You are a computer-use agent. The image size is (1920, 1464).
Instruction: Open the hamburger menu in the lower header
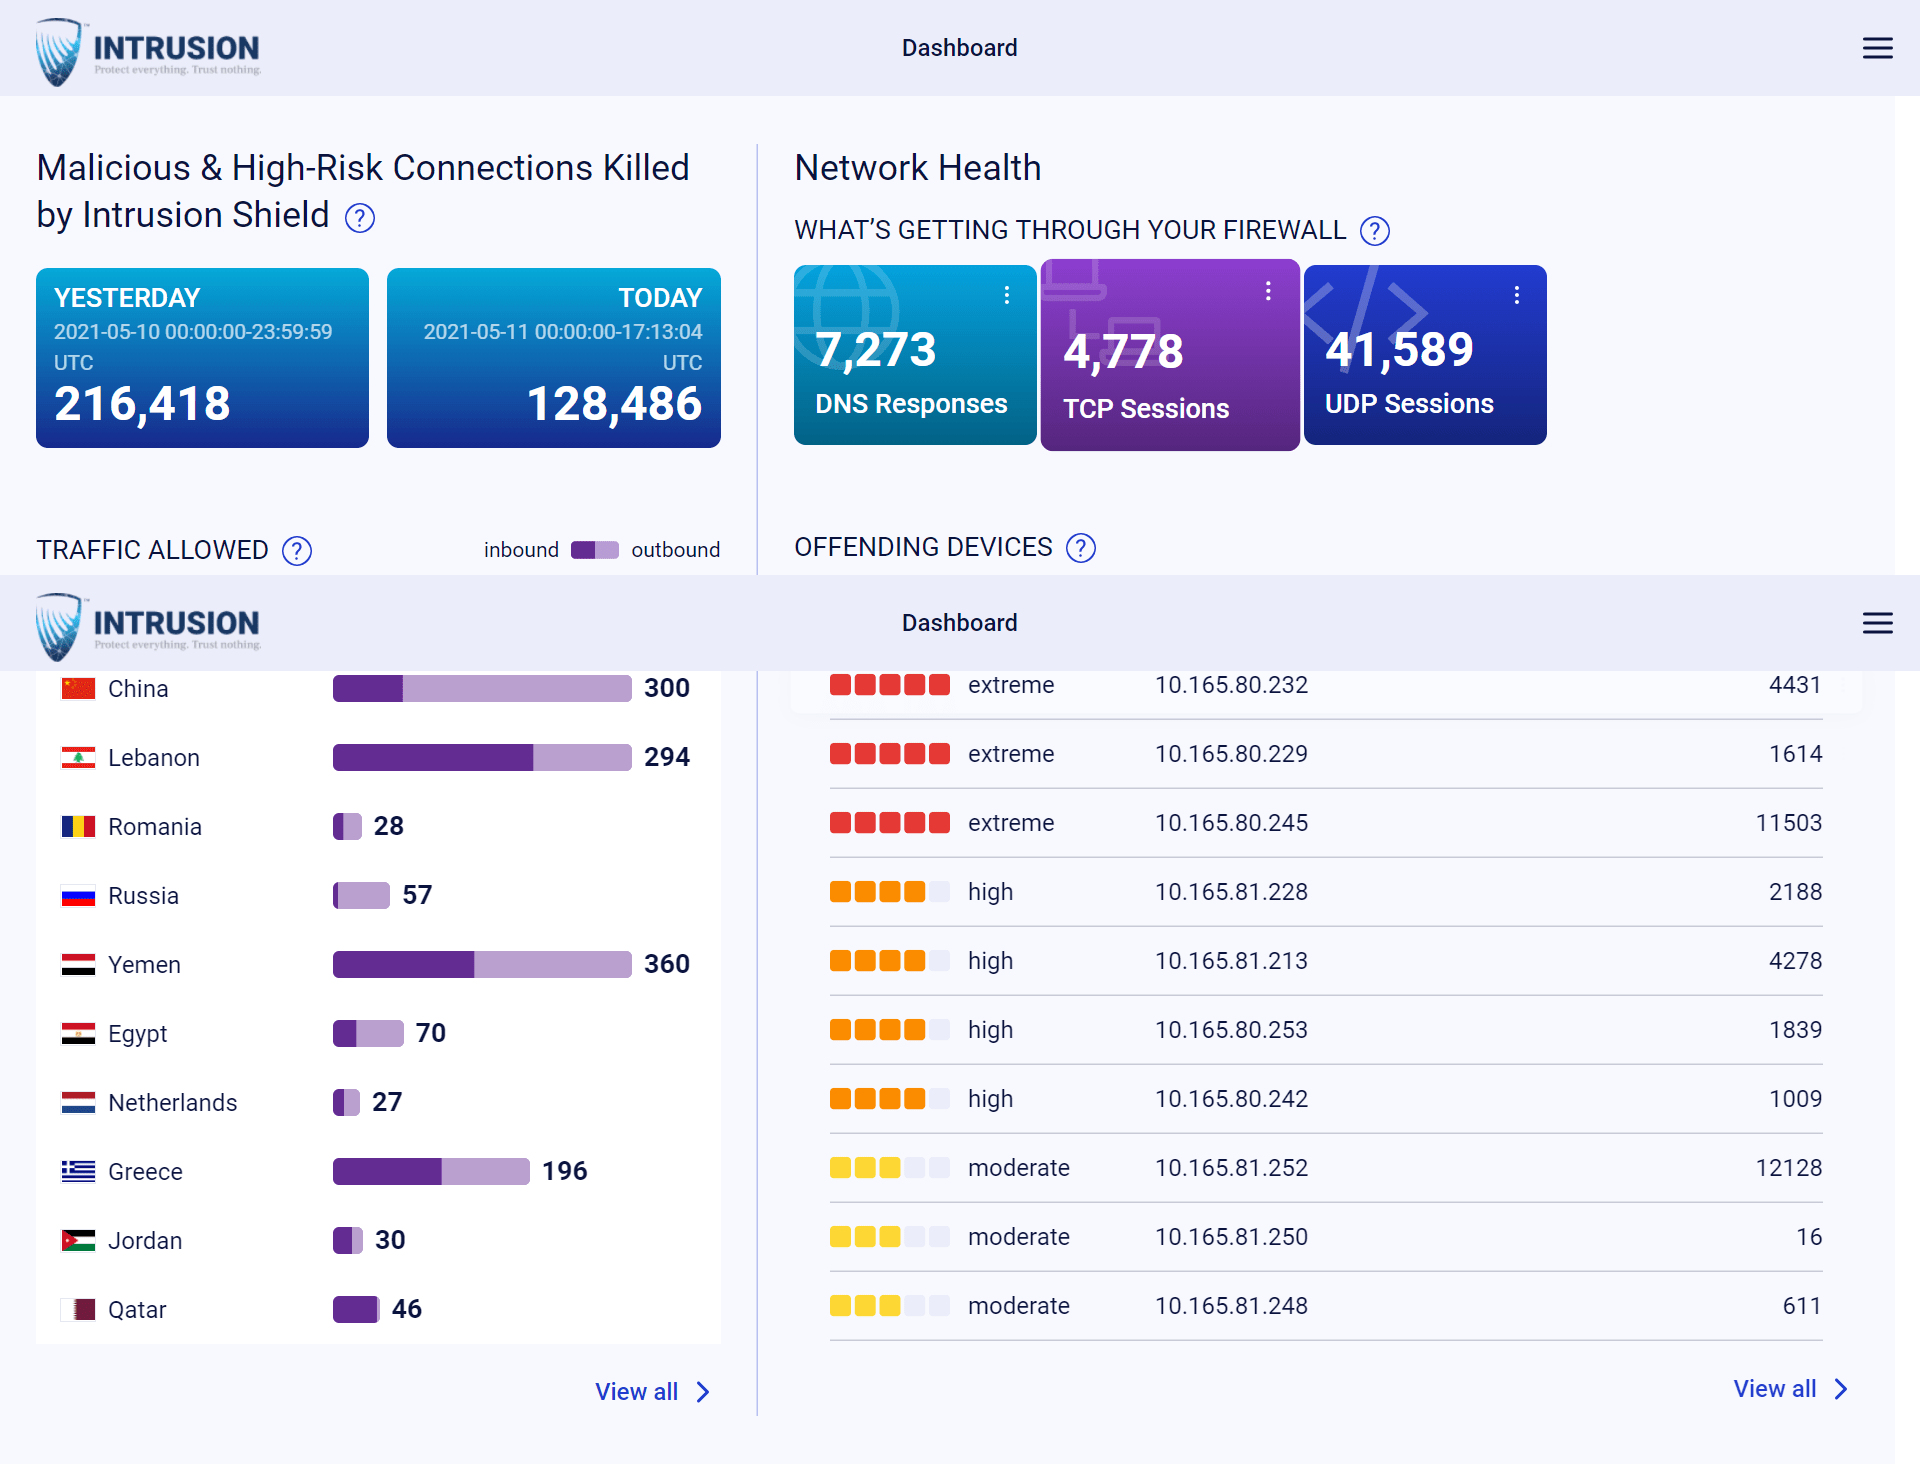pos(1878,622)
